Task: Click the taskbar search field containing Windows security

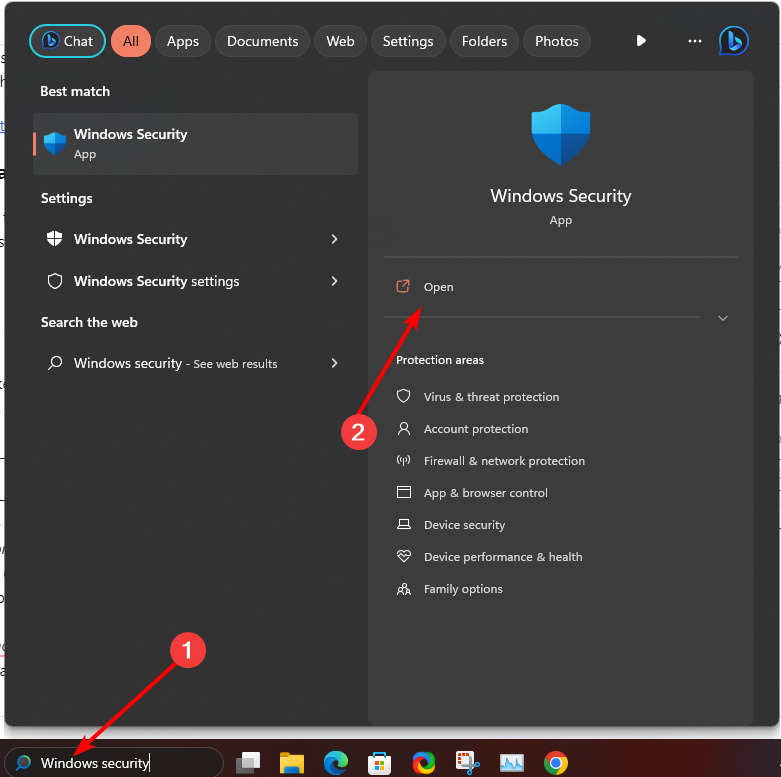Action: (114, 763)
